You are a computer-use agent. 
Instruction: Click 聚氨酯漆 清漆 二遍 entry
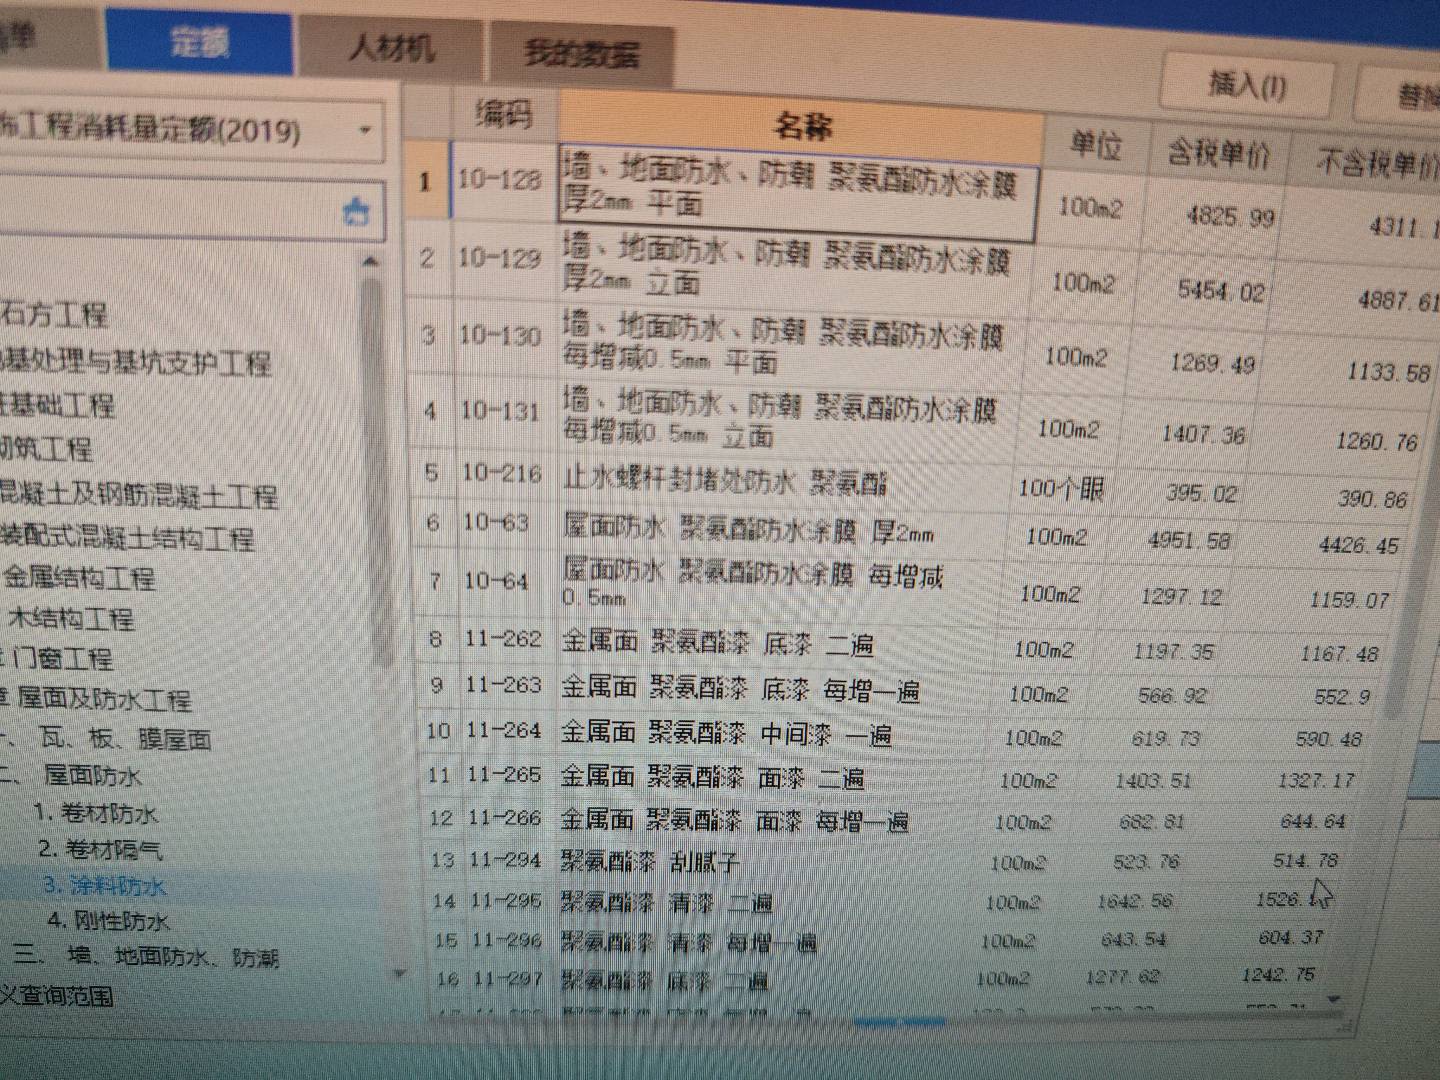click(667, 903)
